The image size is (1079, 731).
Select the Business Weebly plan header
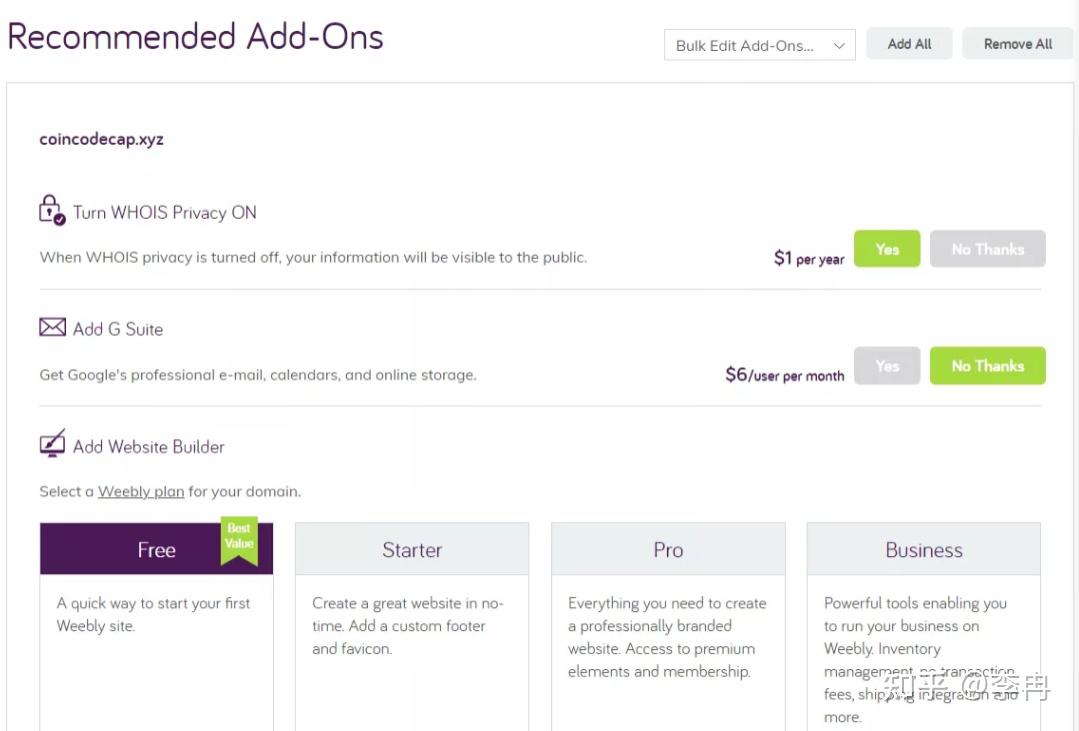point(924,549)
